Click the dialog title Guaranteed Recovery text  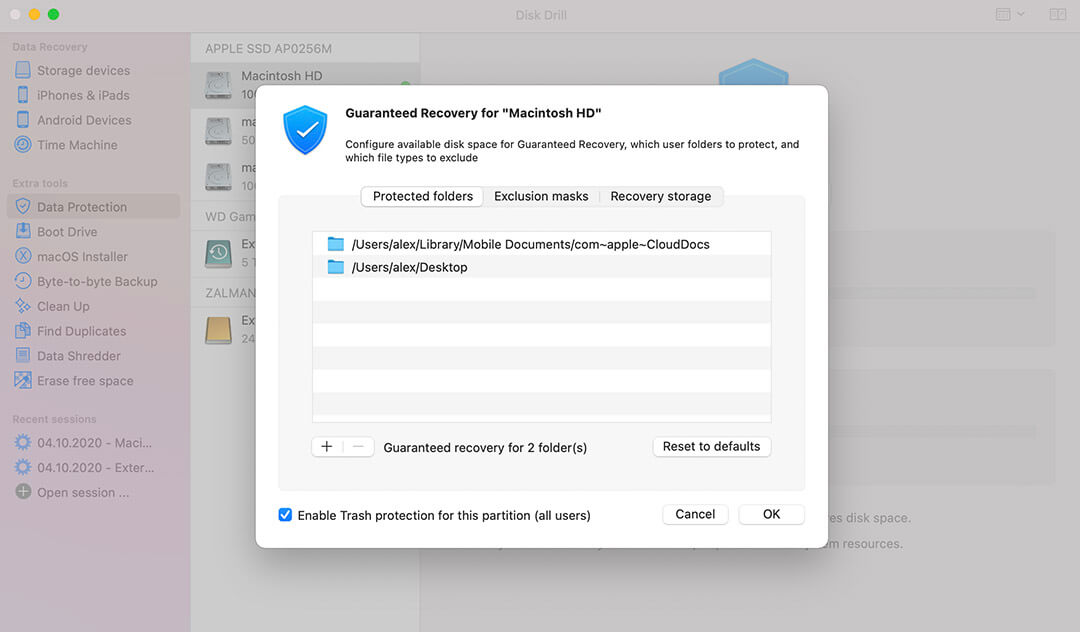472,113
